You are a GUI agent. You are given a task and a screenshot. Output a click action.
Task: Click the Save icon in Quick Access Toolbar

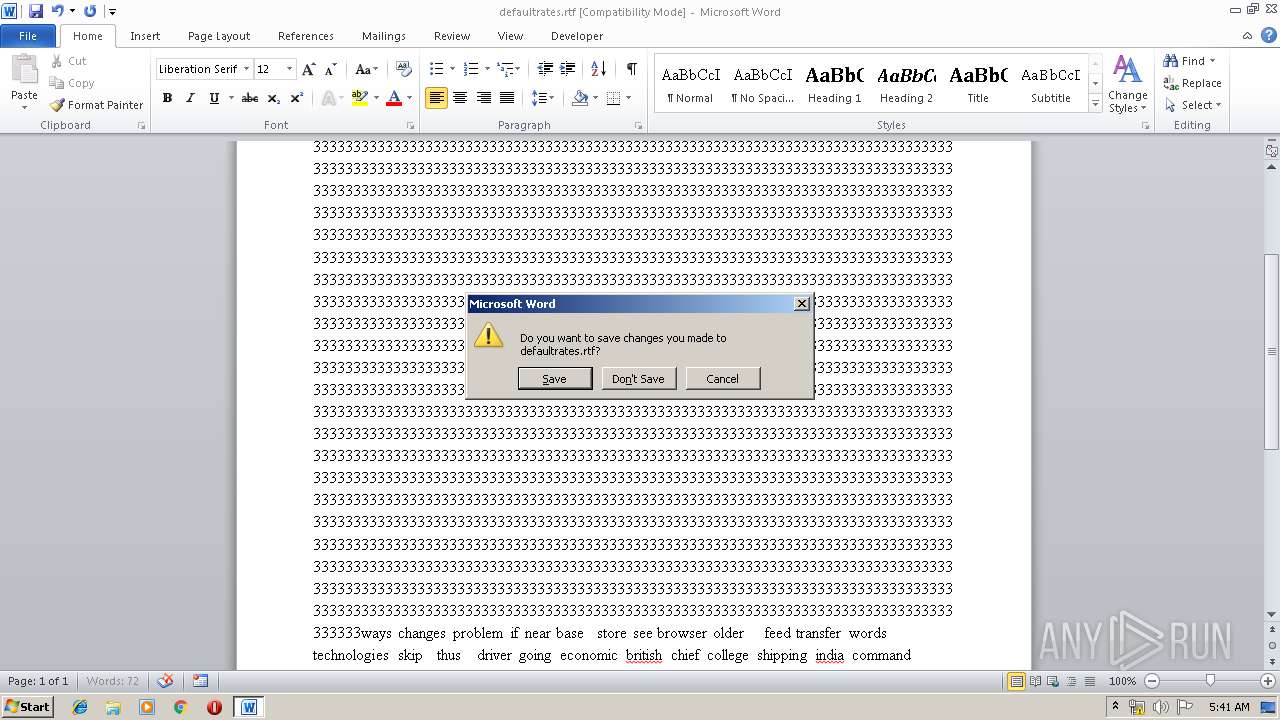click(36, 11)
